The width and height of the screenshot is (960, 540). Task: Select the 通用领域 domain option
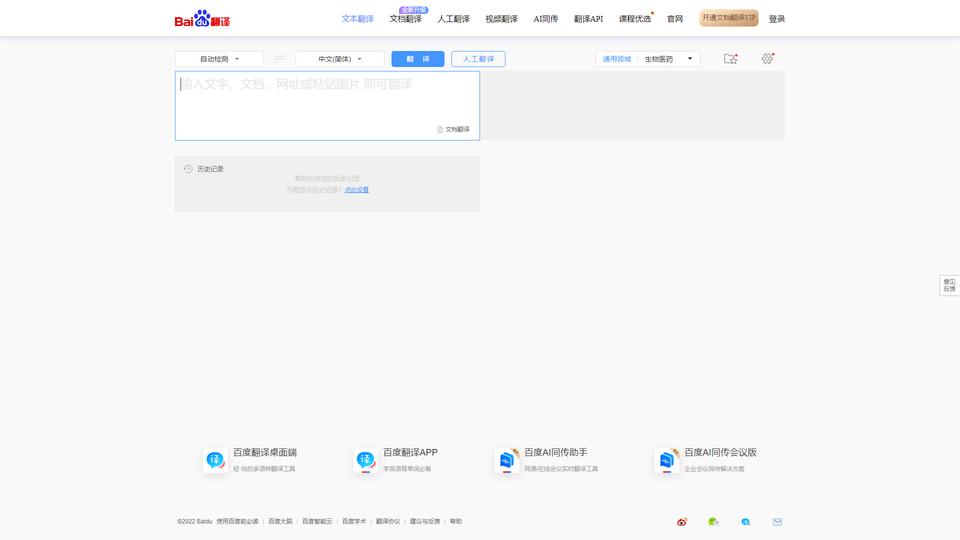pyautogui.click(x=617, y=59)
